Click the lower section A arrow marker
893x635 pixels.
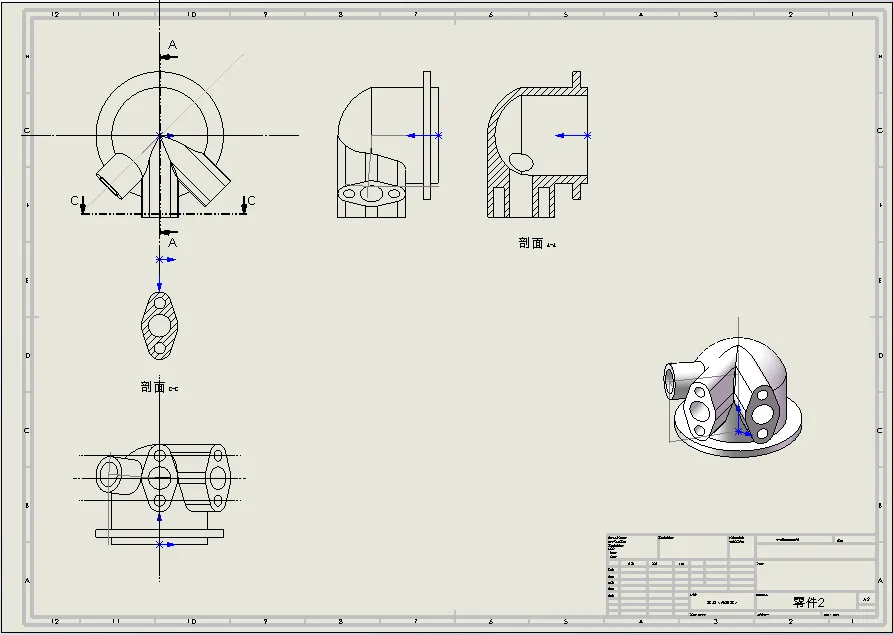[168, 232]
